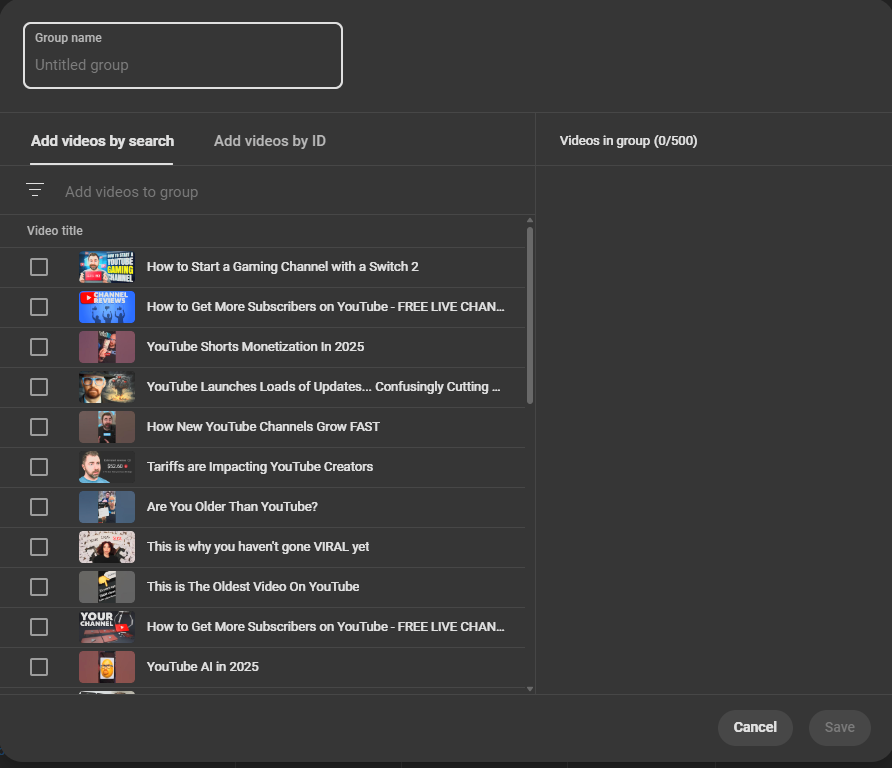Click the Cancel button

coord(755,727)
